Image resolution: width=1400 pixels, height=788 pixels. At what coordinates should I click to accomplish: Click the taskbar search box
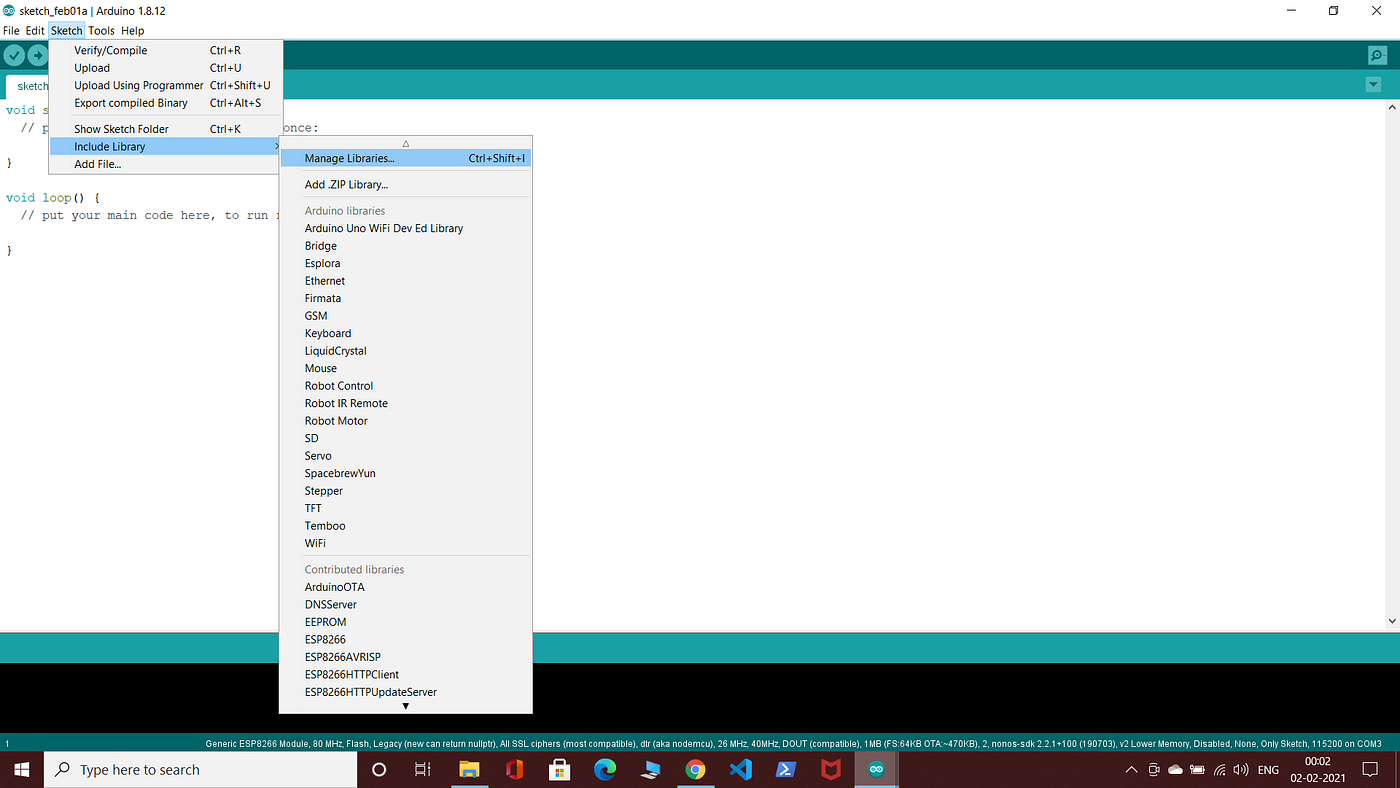point(201,769)
